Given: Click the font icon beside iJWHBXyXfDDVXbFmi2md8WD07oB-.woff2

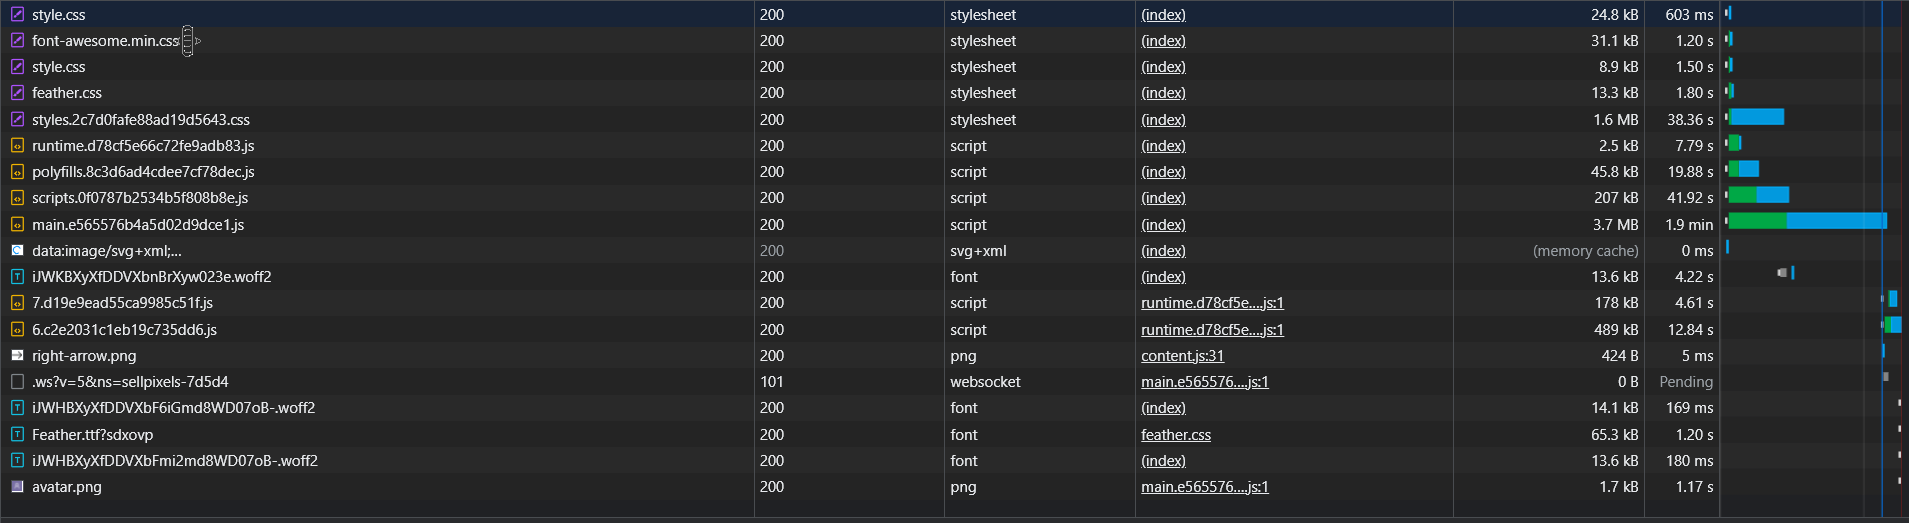Looking at the screenshot, I should (17, 461).
